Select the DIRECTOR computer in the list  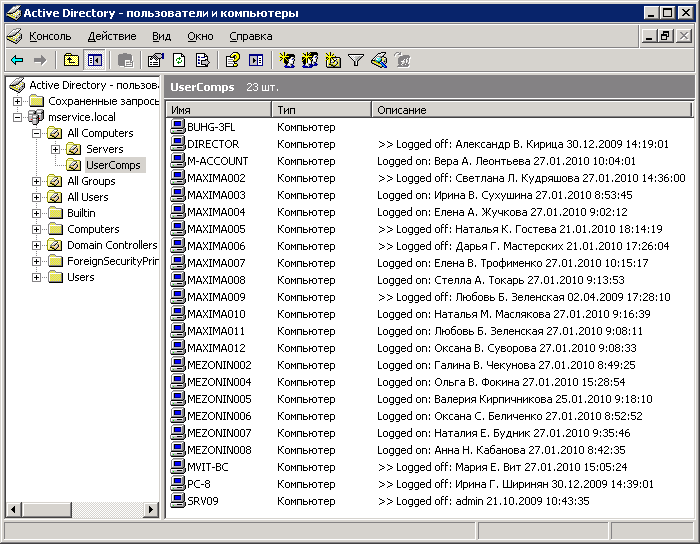click(212, 144)
